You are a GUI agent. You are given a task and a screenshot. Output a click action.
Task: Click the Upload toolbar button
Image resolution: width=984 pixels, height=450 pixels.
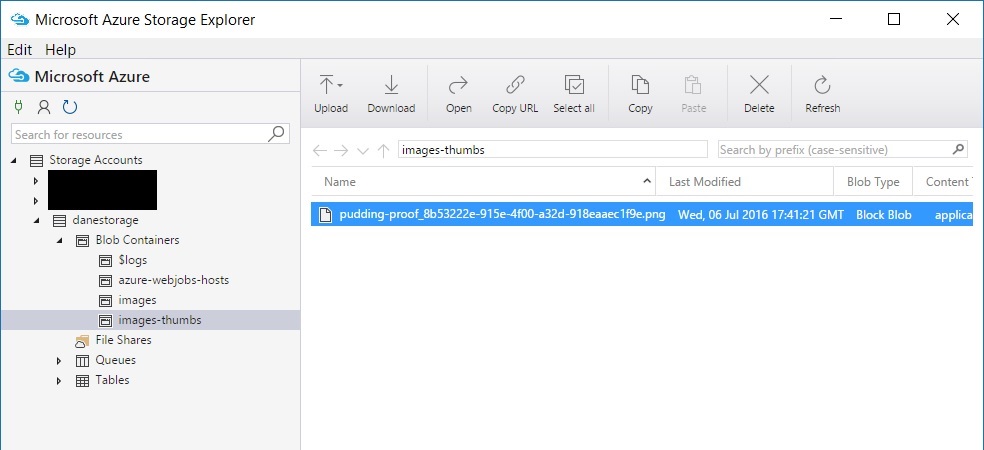point(331,94)
